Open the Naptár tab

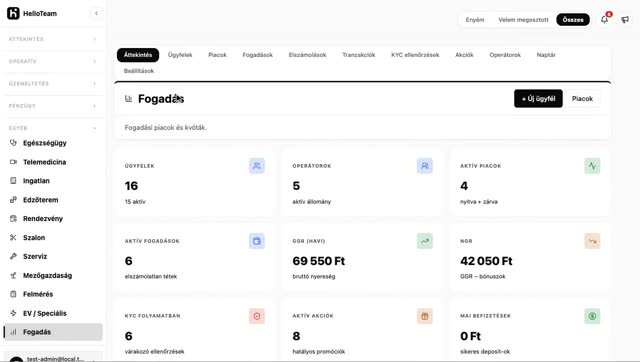546,55
